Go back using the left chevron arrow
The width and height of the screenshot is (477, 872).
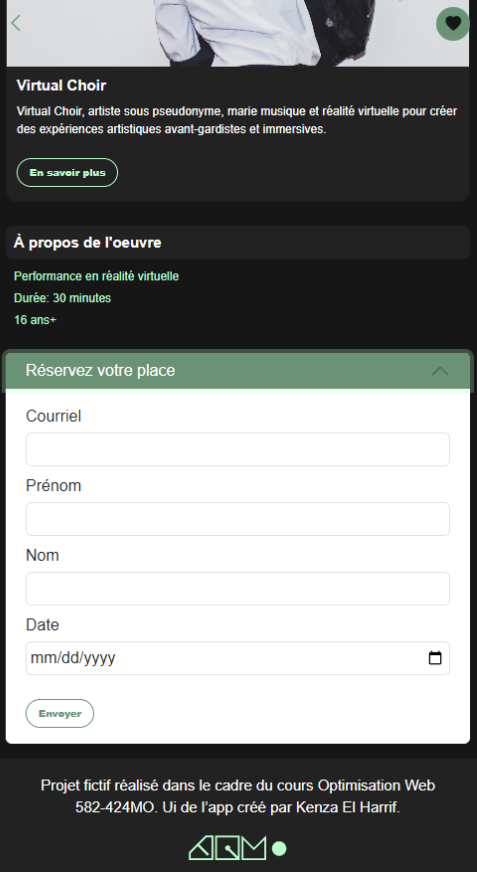pos(16,23)
